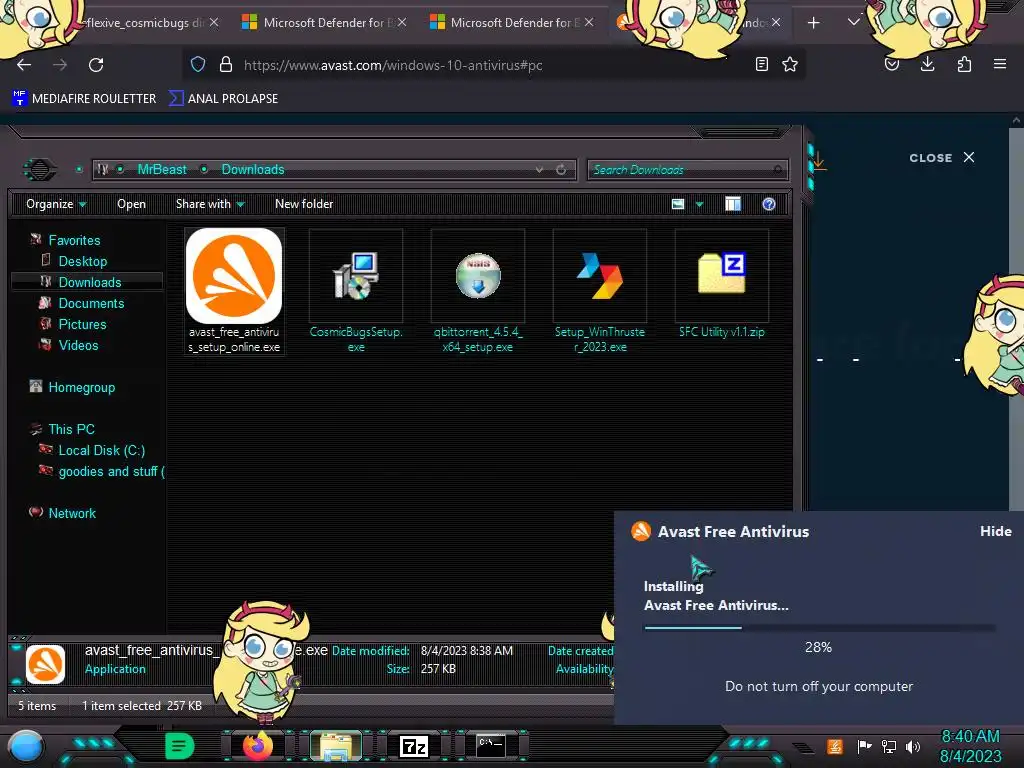Open the tracking protection shield icon
Image resolution: width=1024 pixels, height=768 pixels.
click(x=198, y=64)
